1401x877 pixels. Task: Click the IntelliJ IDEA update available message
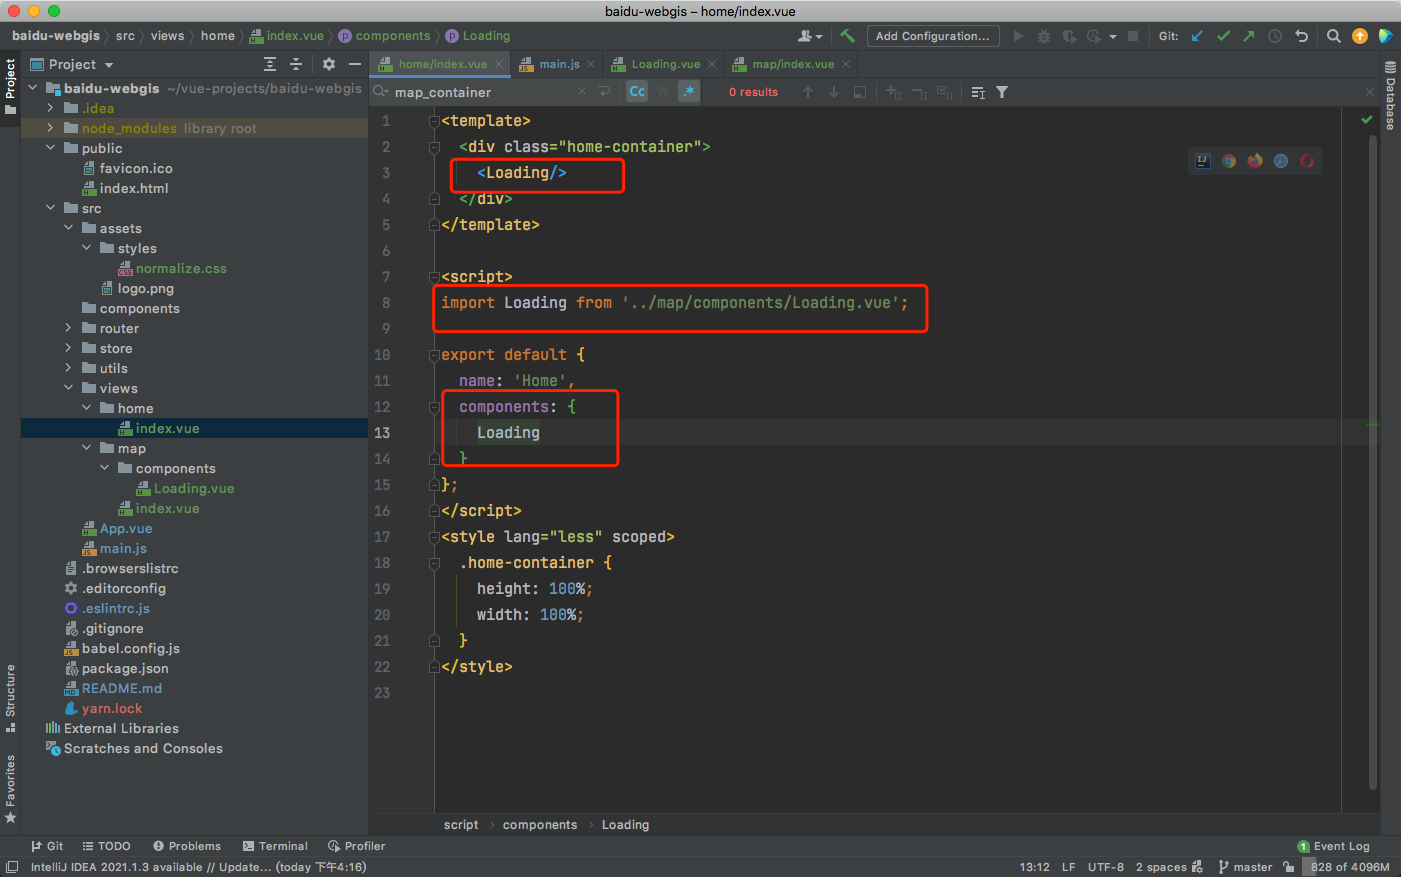coord(199,867)
